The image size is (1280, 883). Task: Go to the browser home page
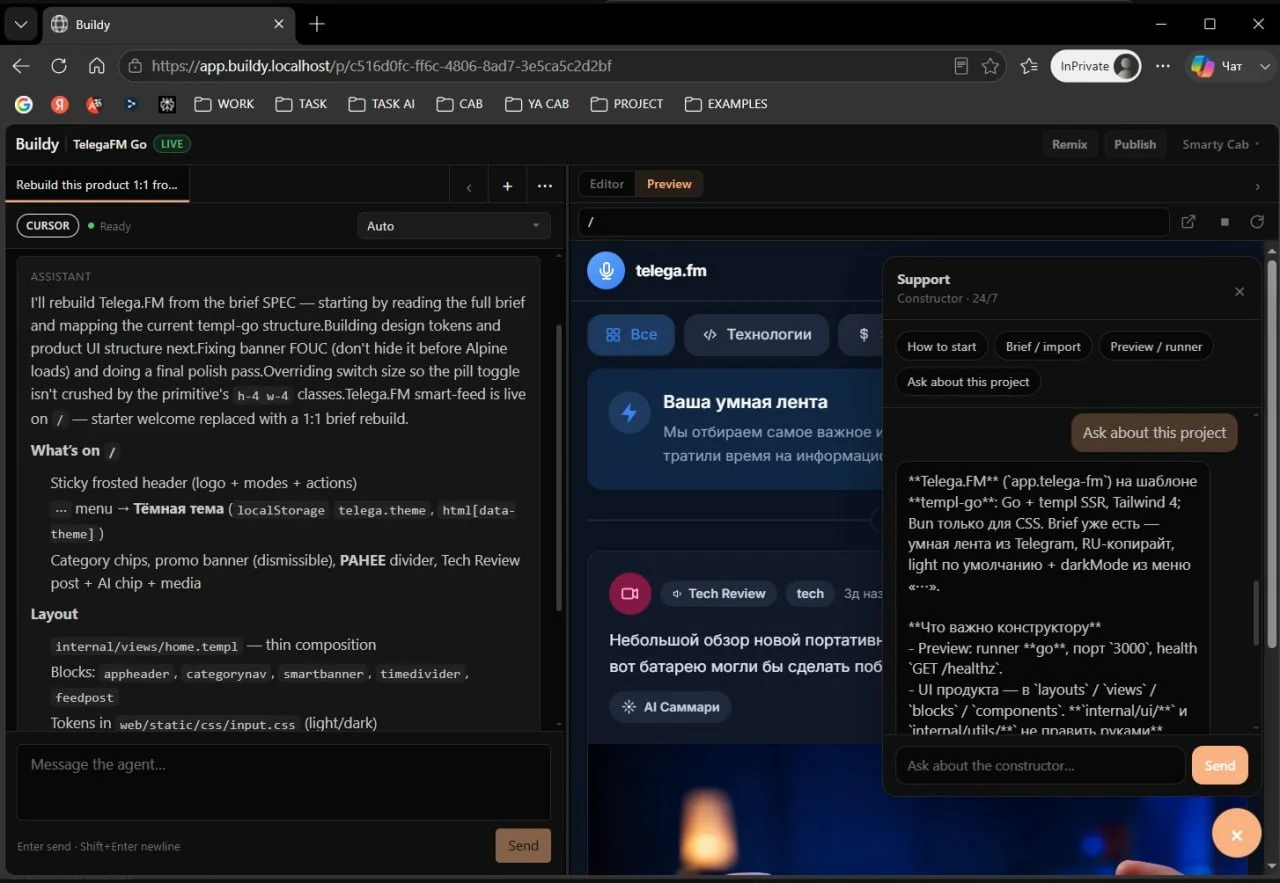(x=97, y=66)
